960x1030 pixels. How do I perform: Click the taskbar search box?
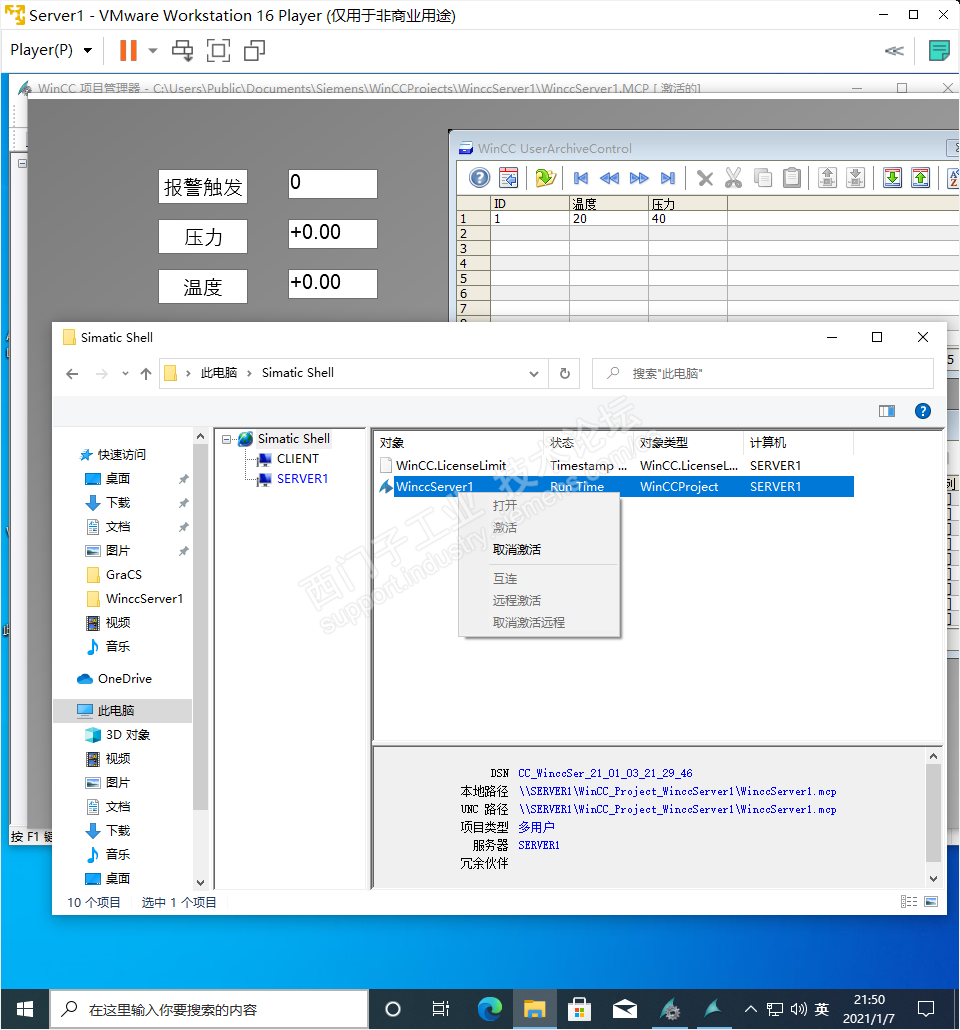(x=209, y=1009)
